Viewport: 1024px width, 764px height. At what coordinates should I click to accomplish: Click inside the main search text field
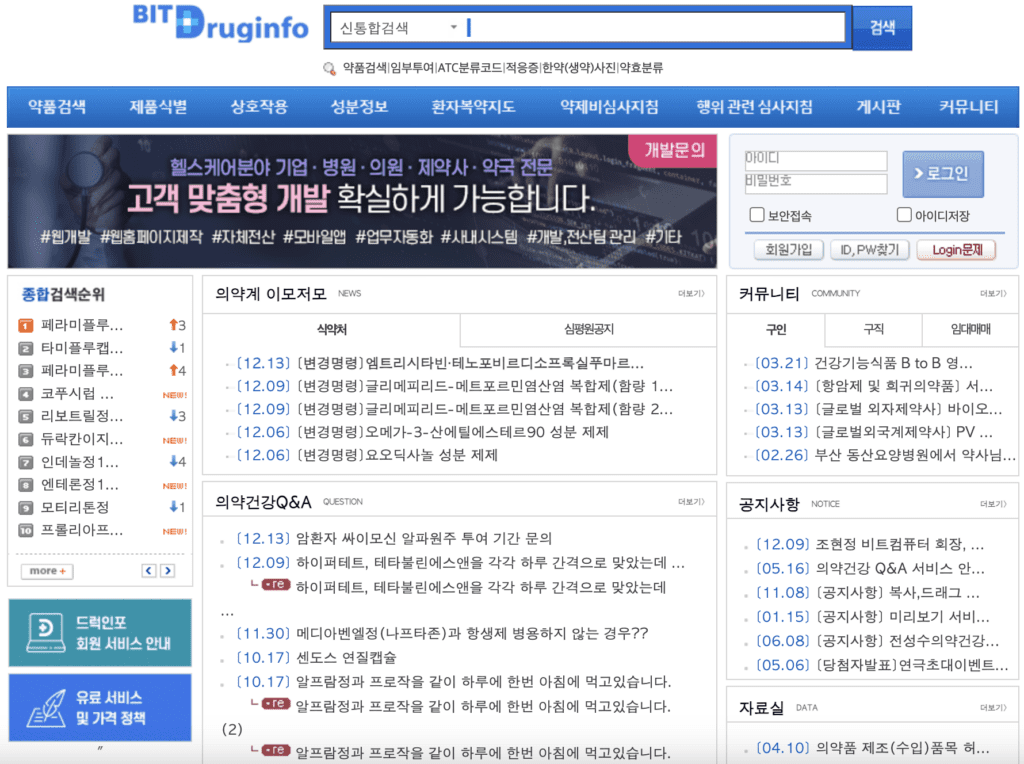coord(656,27)
